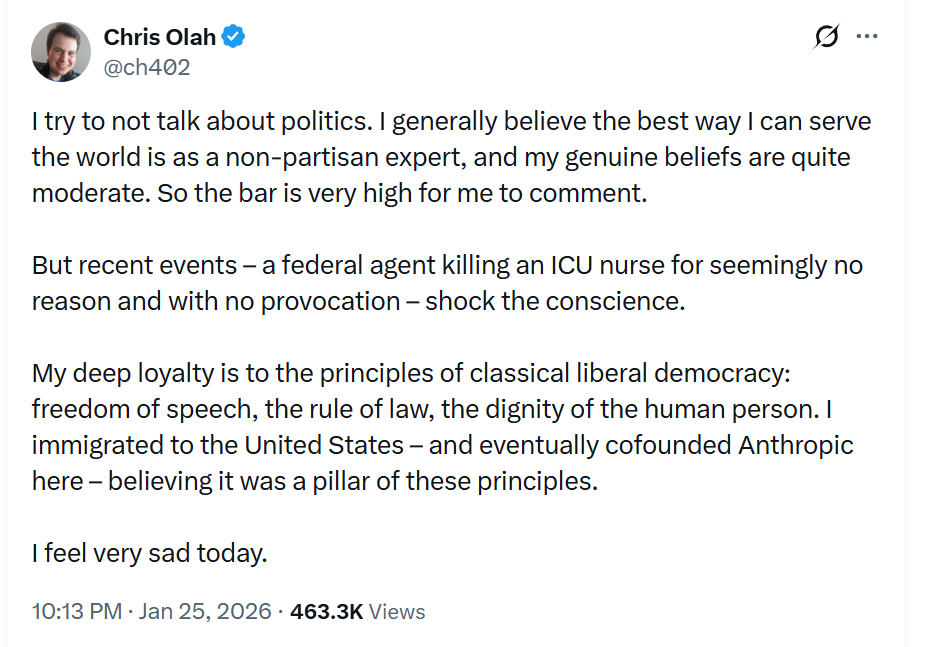Open Chris Olah's profile photo
928x647 pixels.
click(x=62, y=51)
